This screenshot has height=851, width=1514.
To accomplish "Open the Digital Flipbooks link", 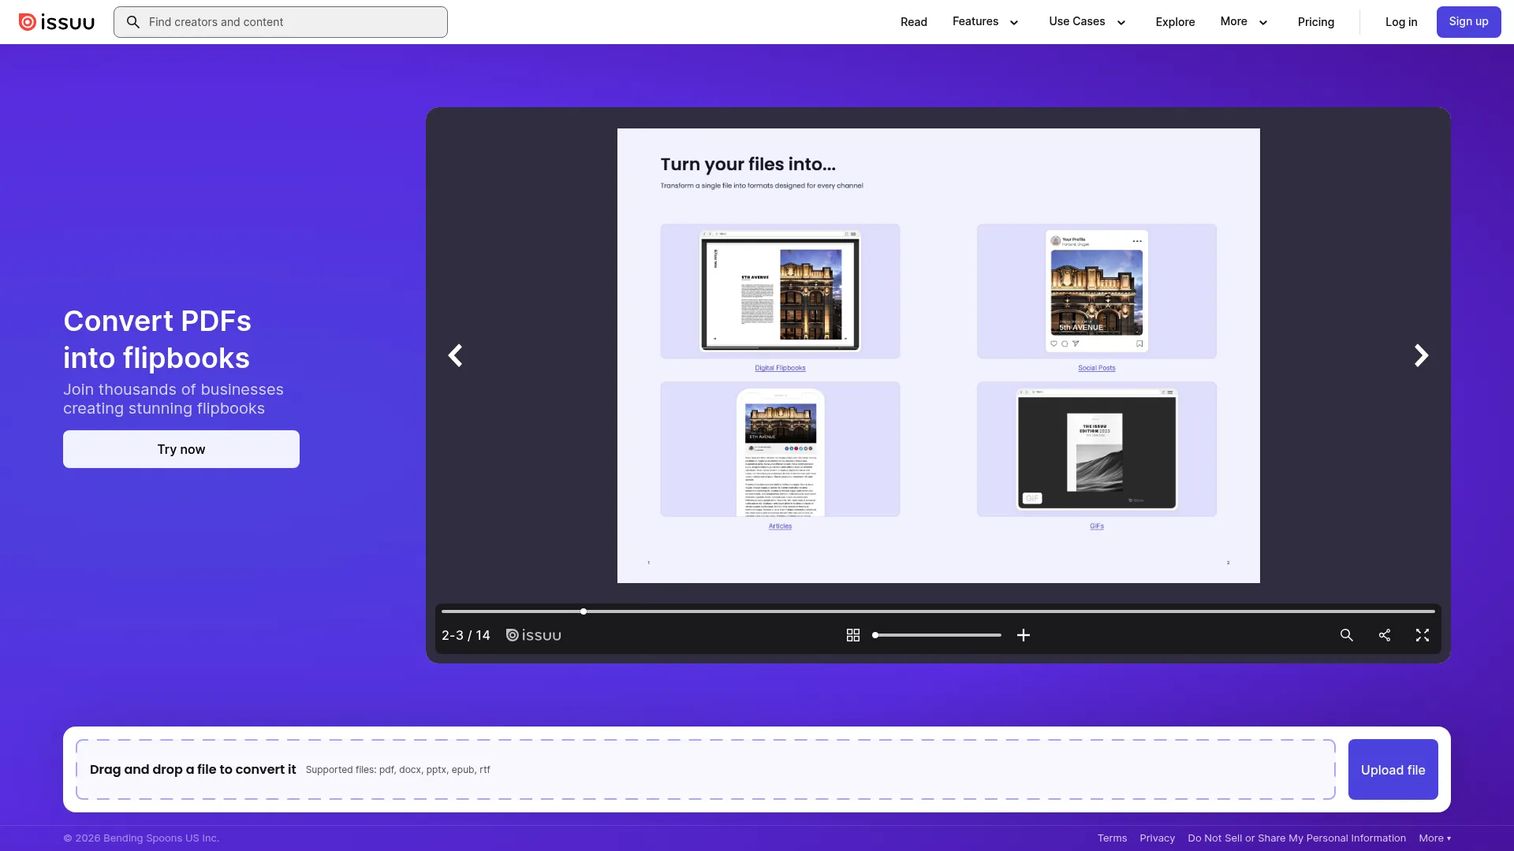I will point(780,368).
